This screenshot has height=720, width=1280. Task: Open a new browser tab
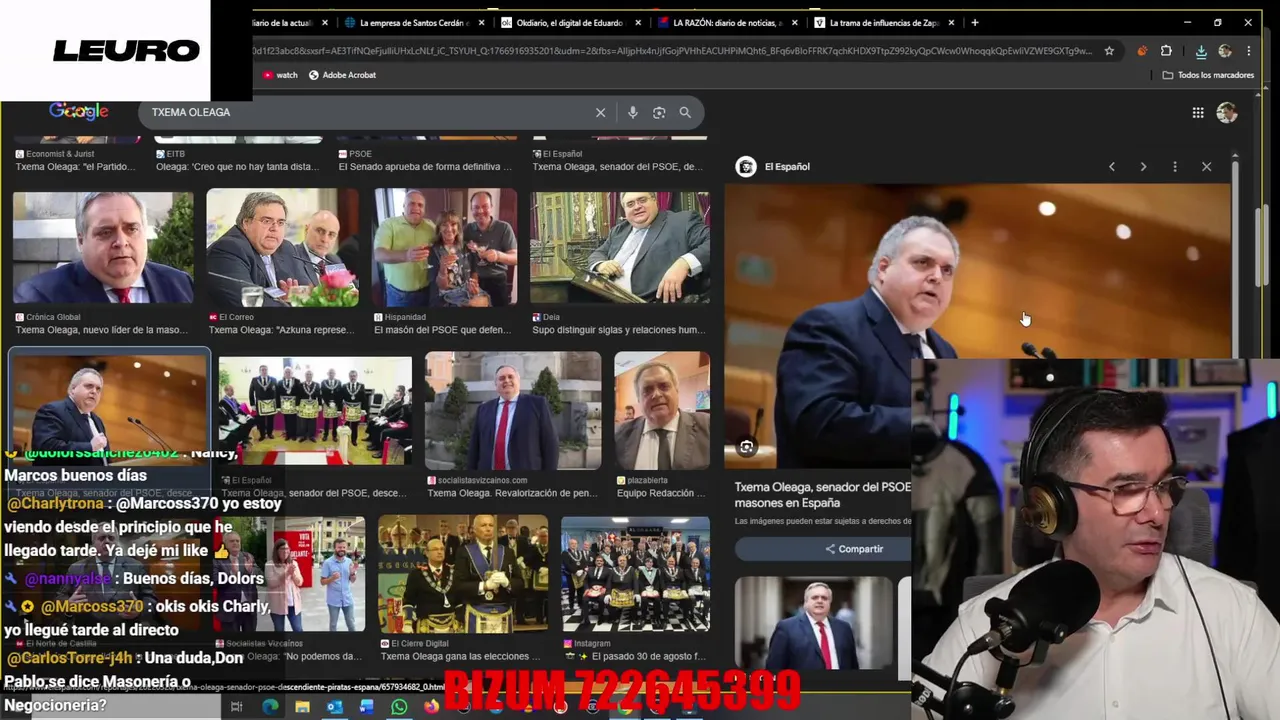(975, 22)
